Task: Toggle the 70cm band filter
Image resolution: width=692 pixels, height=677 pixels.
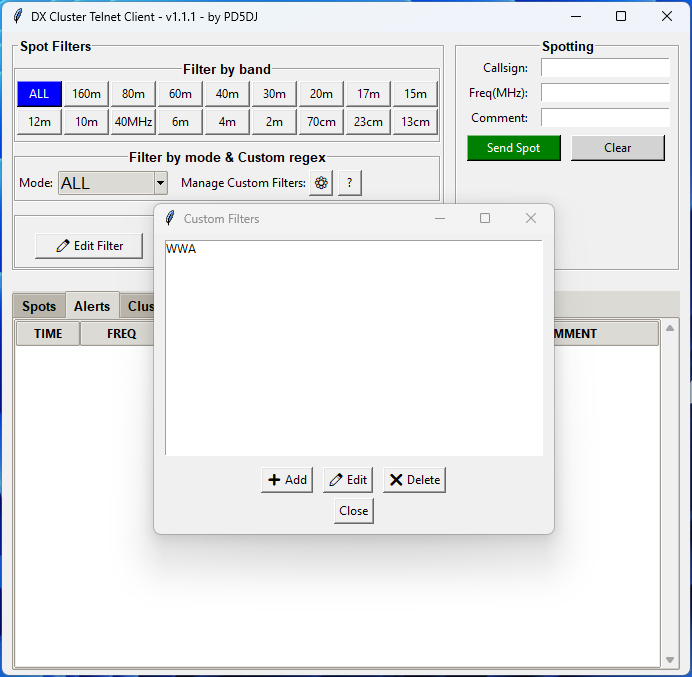Action: 321,122
